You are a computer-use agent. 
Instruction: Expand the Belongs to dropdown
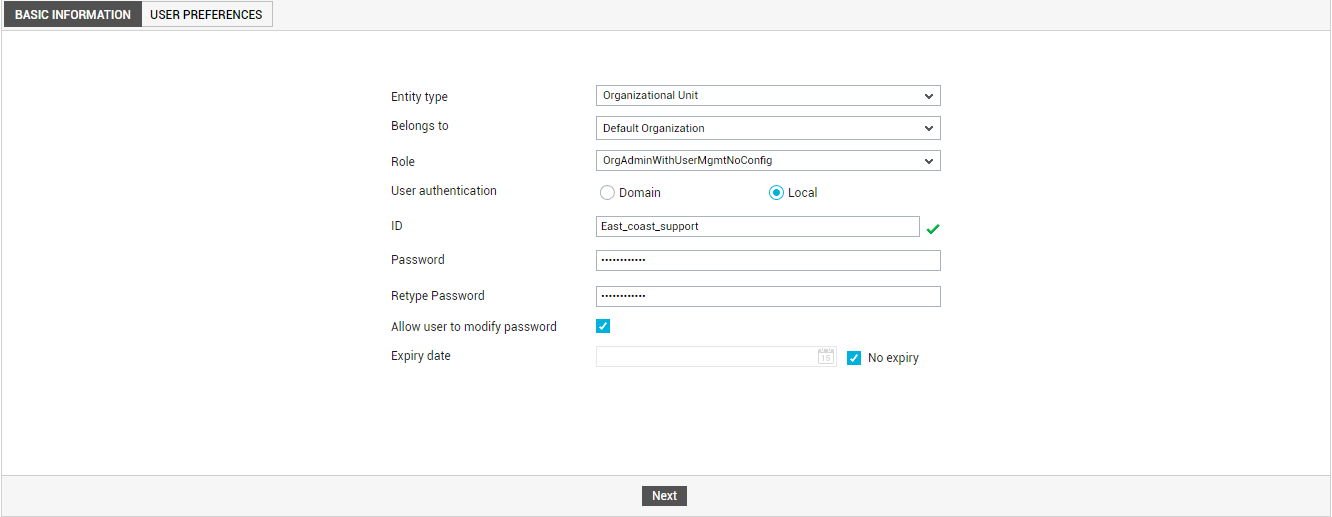tap(768, 128)
